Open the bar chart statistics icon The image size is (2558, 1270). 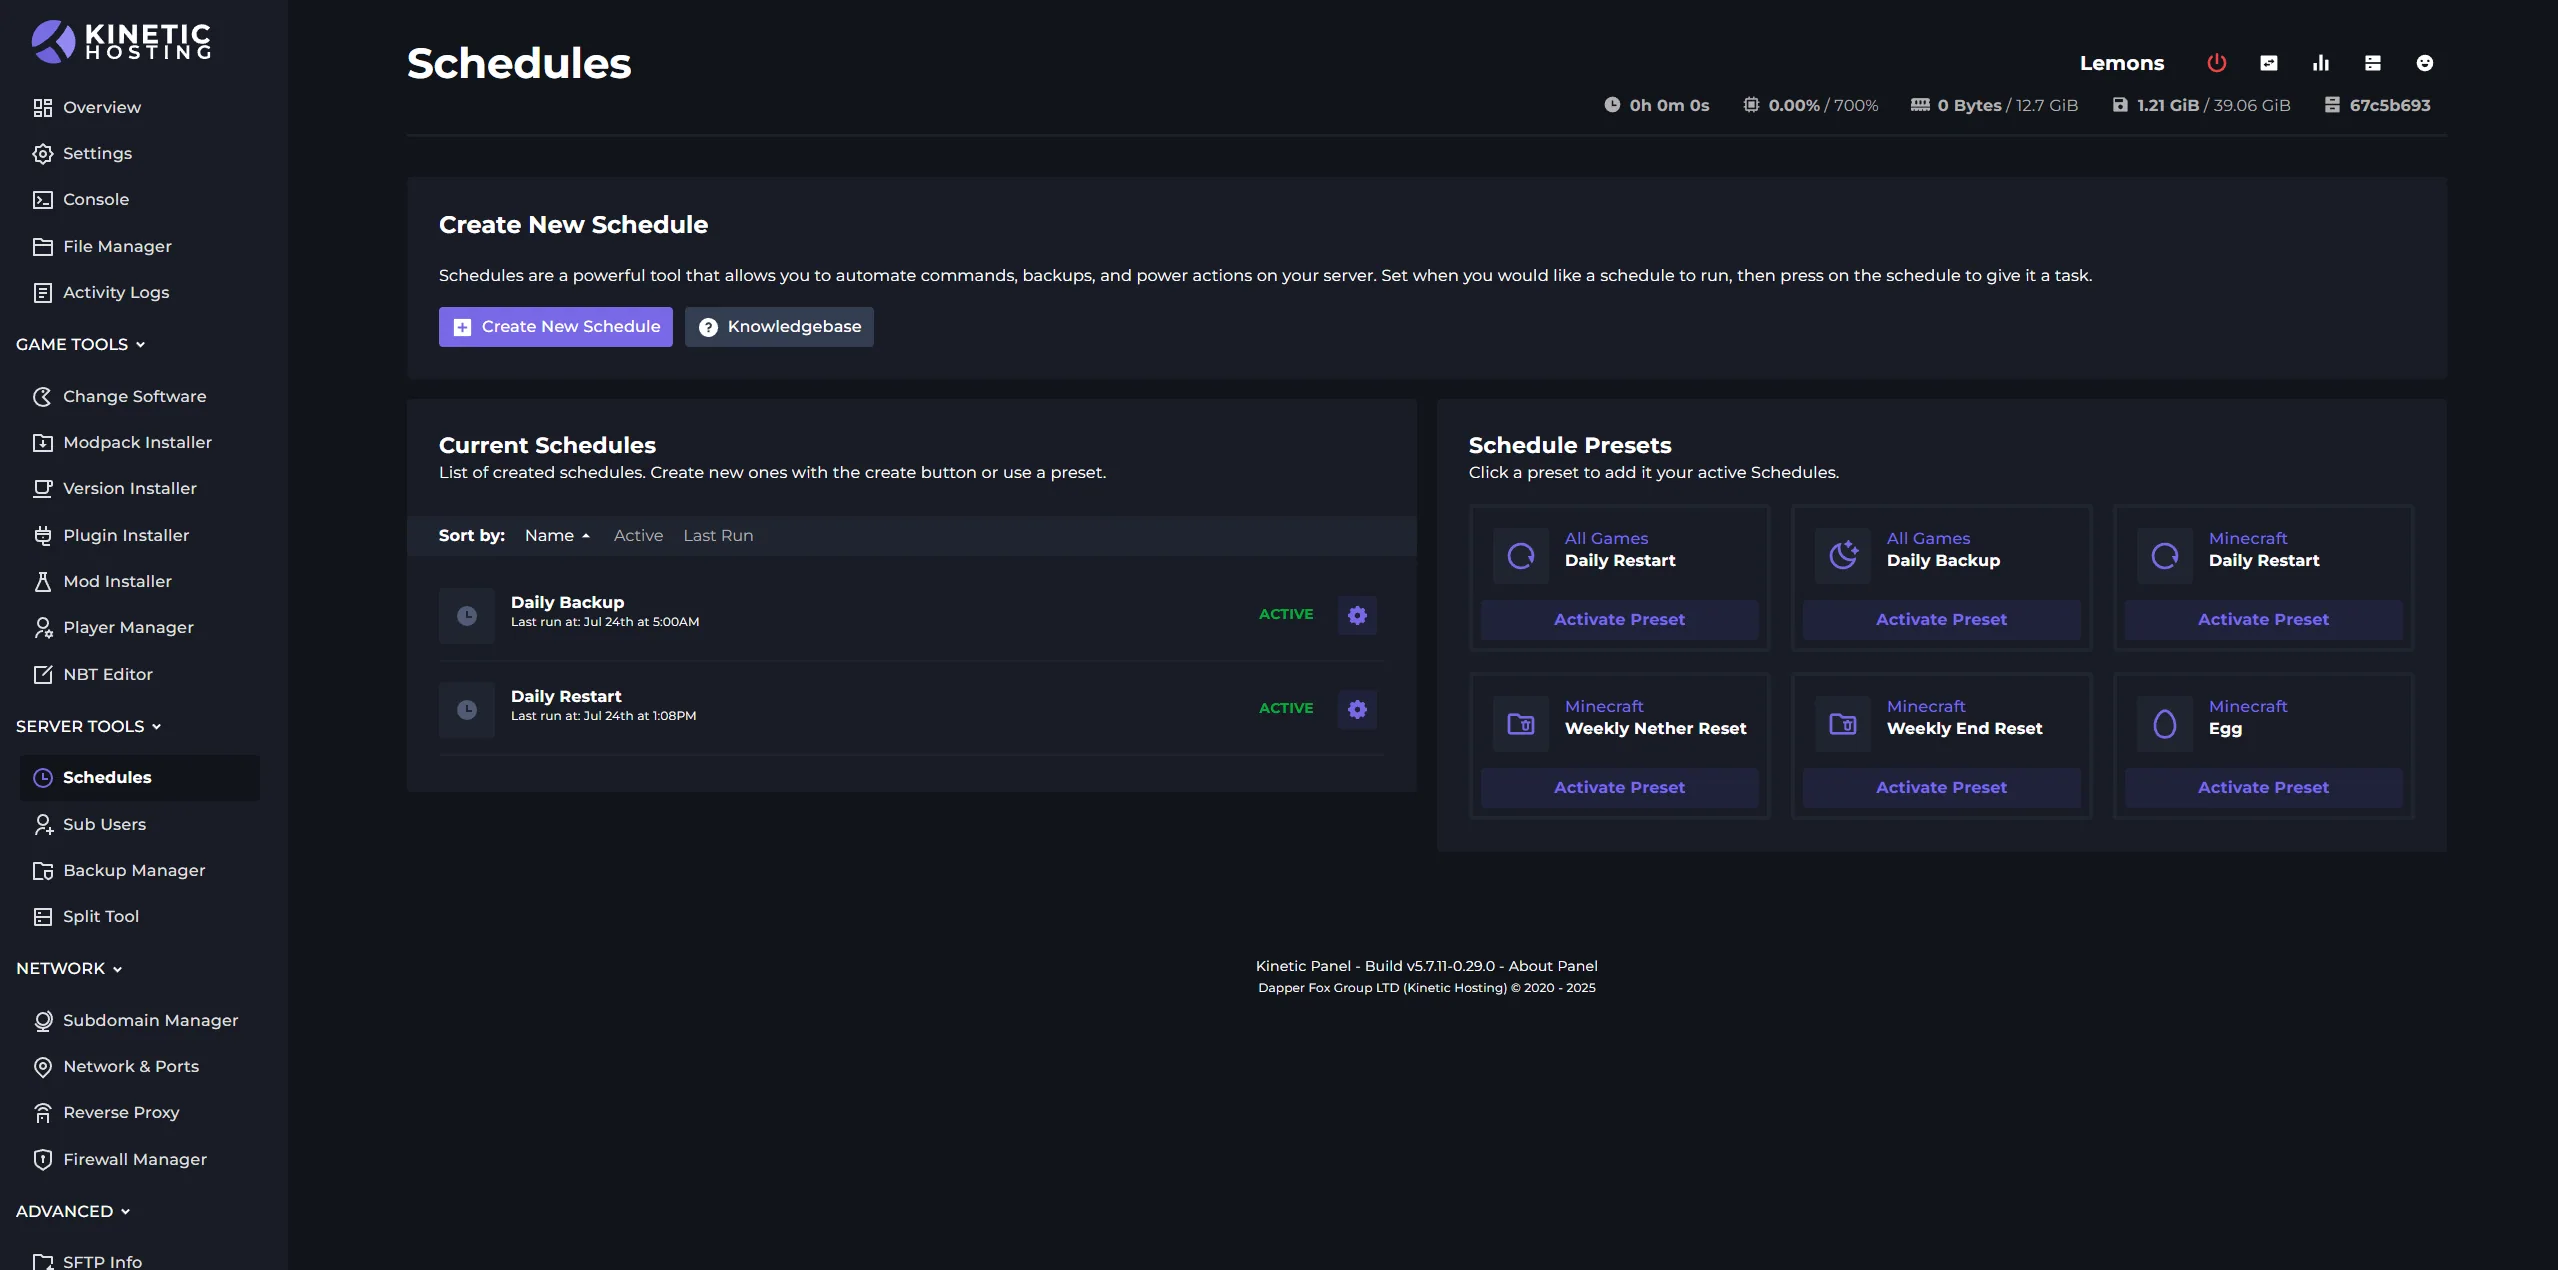pyautogui.click(x=2320, y=62)
